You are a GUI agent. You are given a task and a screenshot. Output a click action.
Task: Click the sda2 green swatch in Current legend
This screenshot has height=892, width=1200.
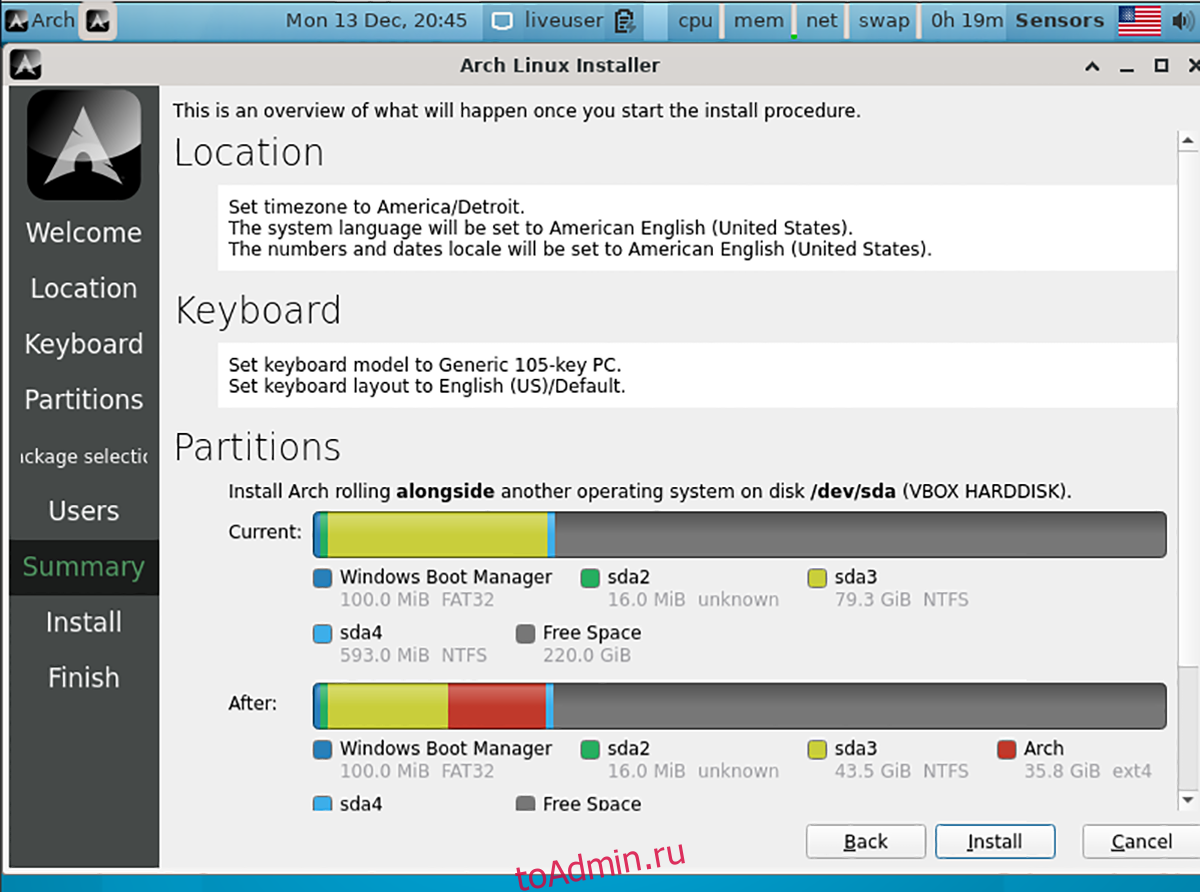tap(590, 578)
